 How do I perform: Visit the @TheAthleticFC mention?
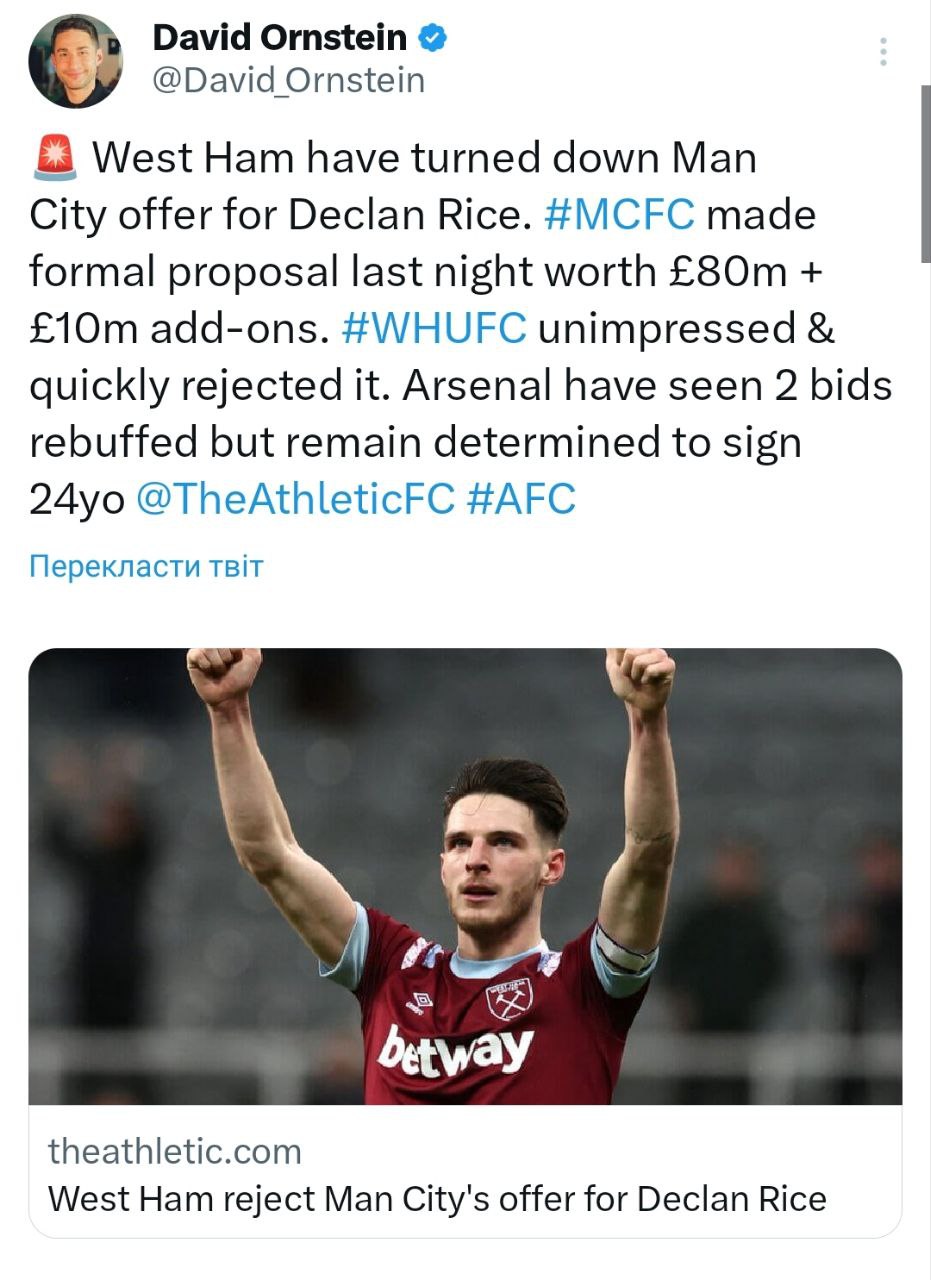click(x=294, y=500)
